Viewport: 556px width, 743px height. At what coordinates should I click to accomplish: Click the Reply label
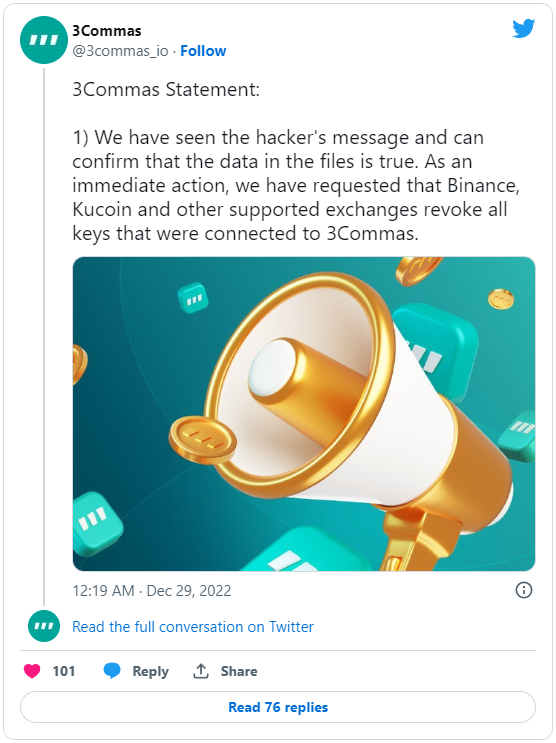[150, 671]
